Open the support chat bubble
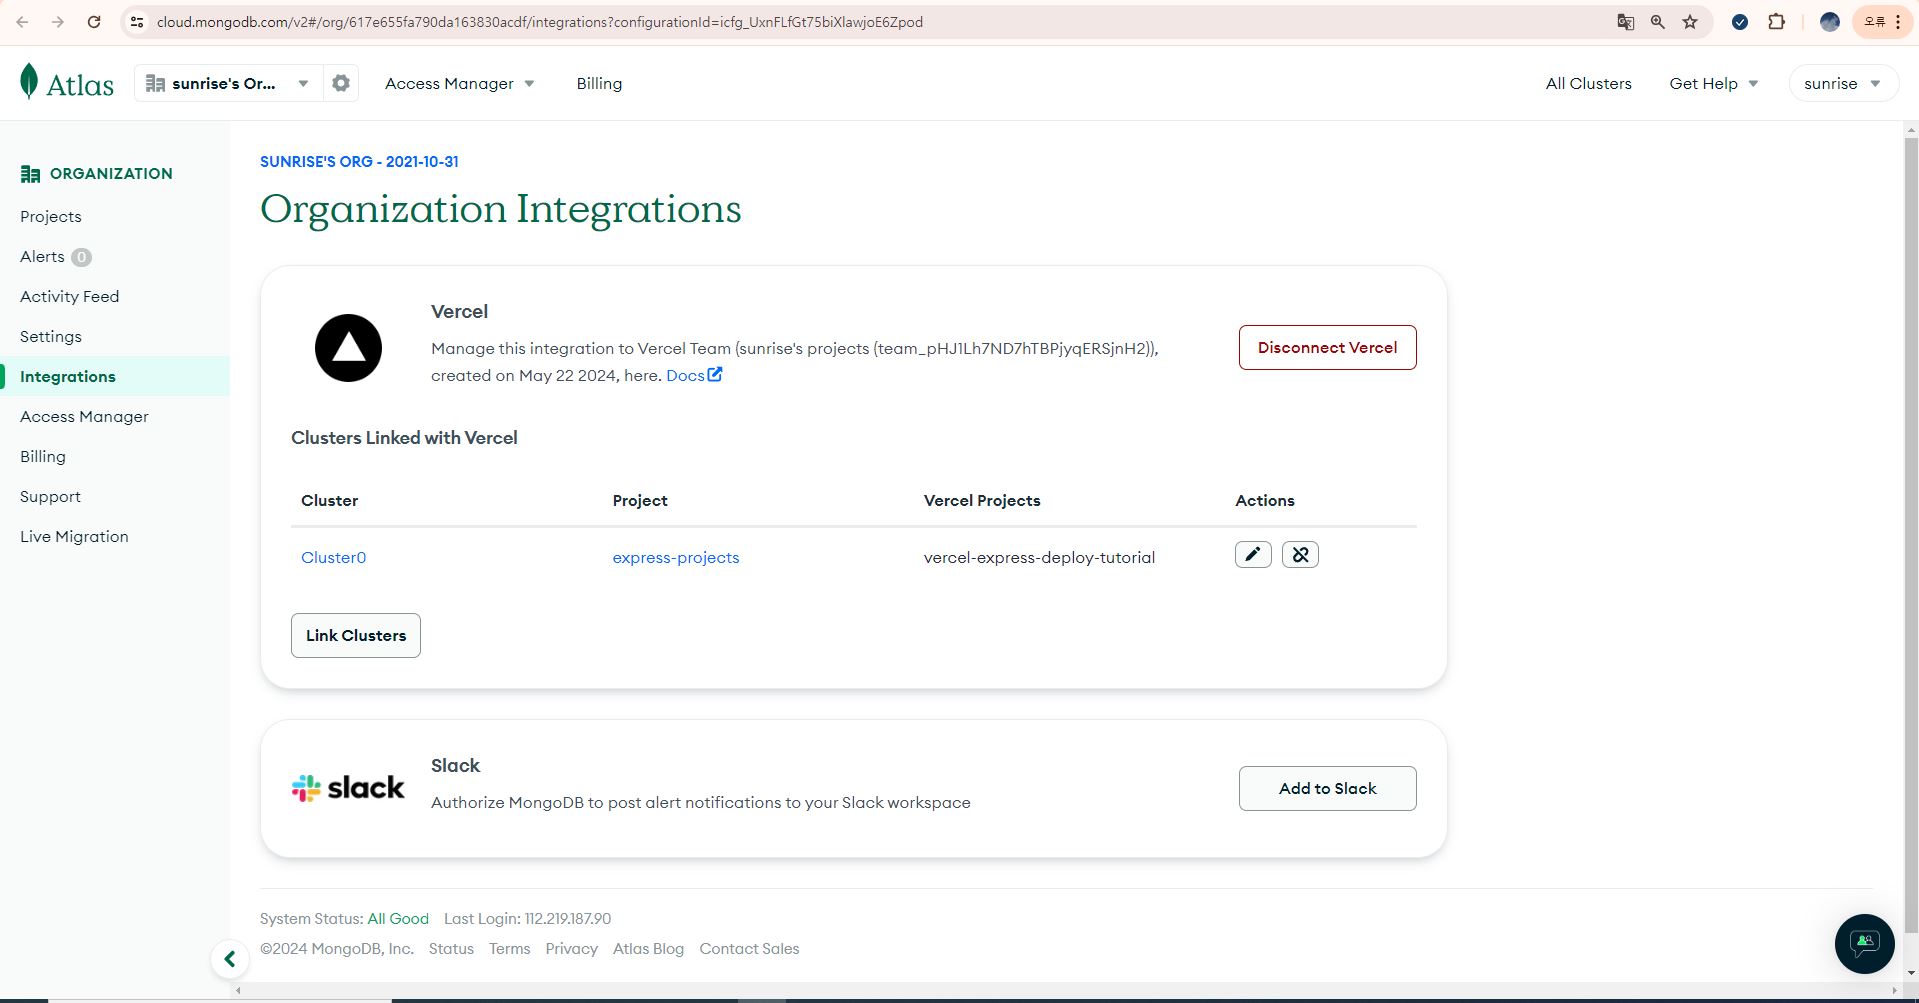Screen dimensions: 1919x1003 click(1864, 943)
